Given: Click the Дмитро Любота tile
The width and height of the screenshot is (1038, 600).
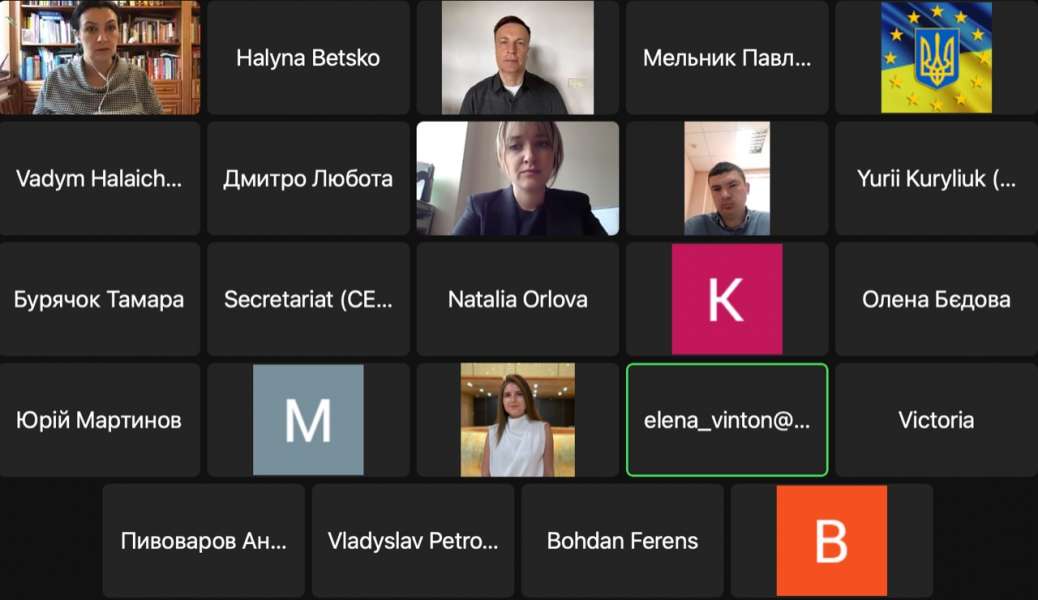Looking at the screenshot, I should click(x=308, y=178).
